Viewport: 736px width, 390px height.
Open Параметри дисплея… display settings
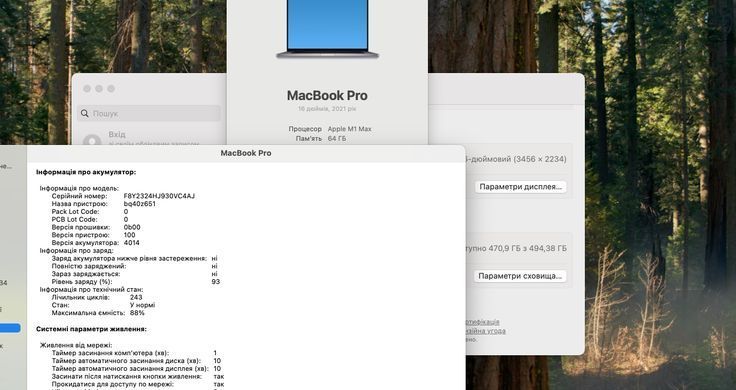pos(521,187)
